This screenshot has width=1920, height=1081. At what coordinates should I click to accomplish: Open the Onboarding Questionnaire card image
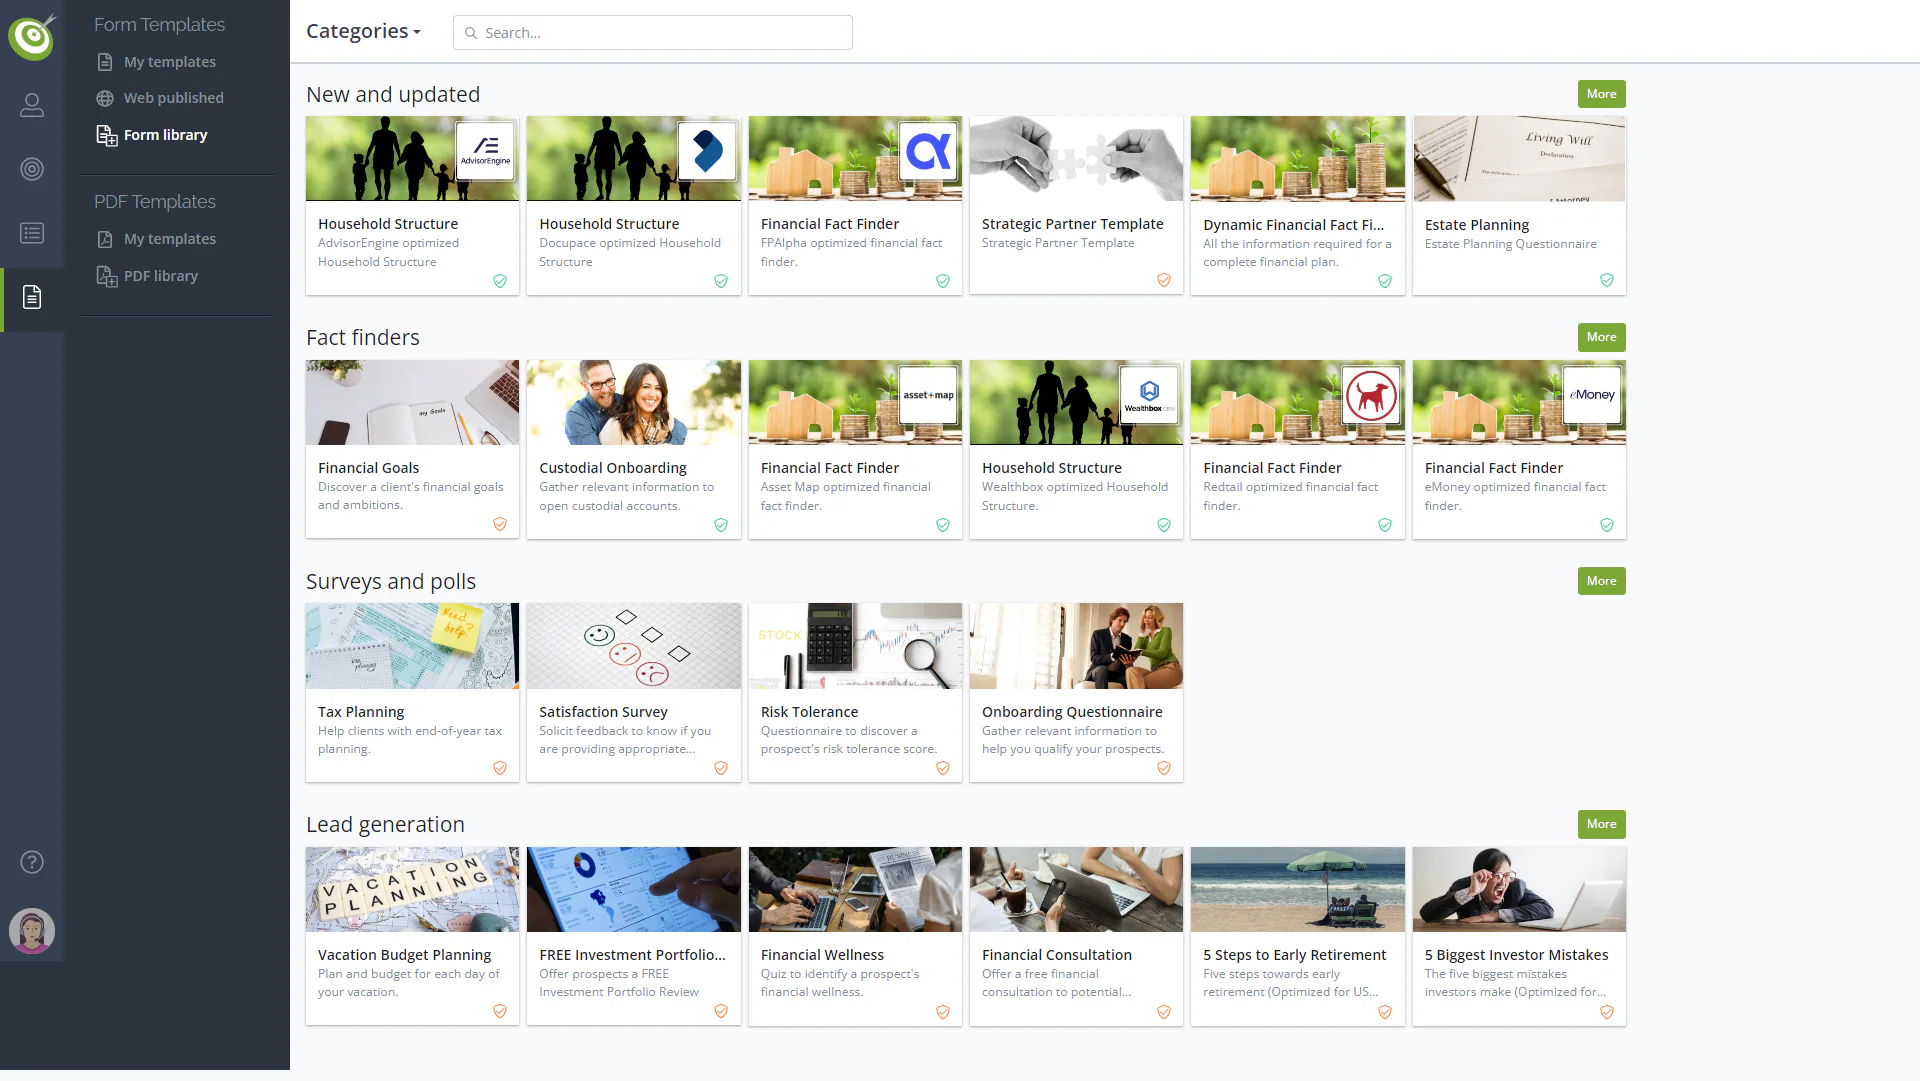pos(1076,646)
